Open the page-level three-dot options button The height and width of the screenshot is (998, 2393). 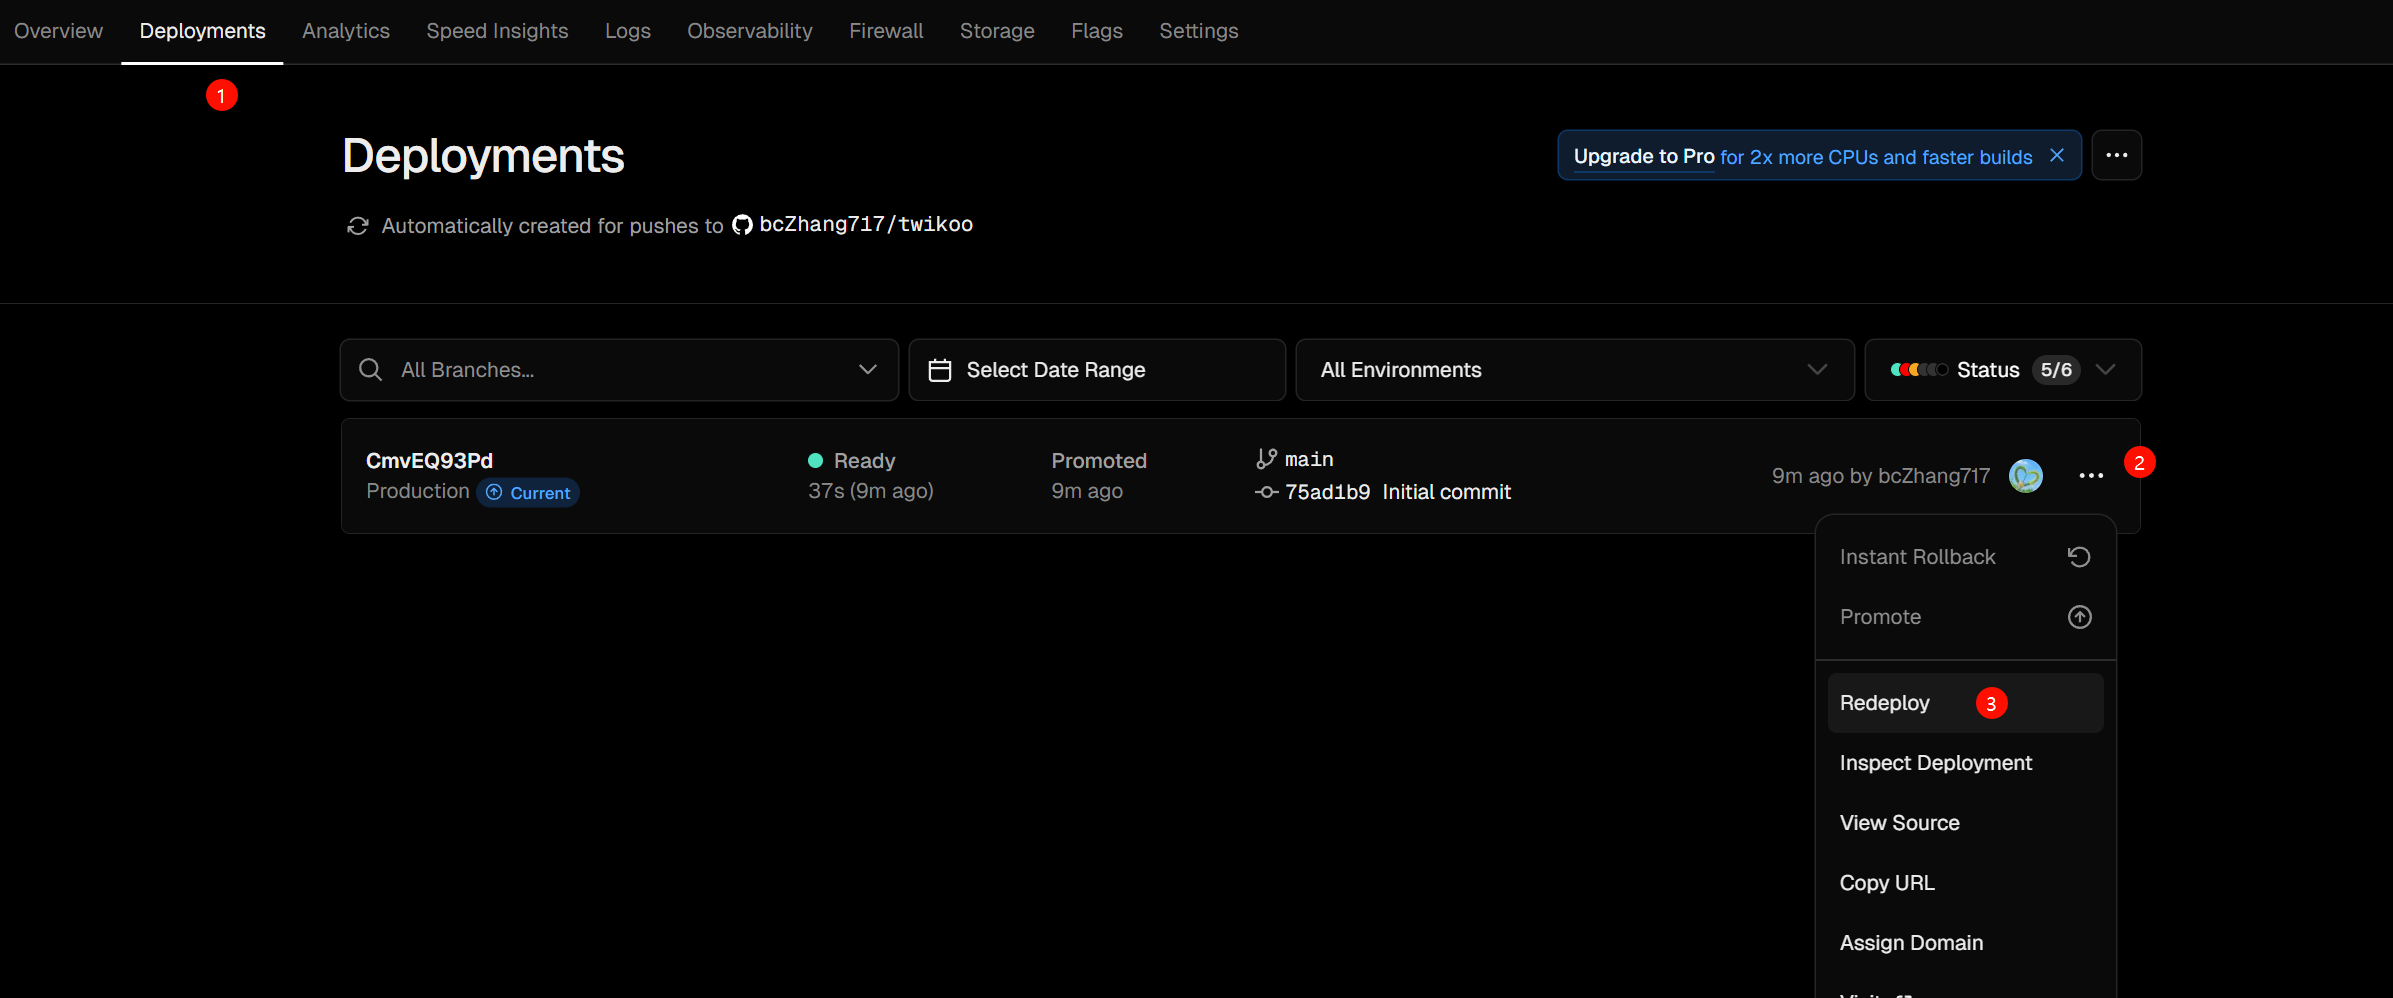coord(2116,155)
